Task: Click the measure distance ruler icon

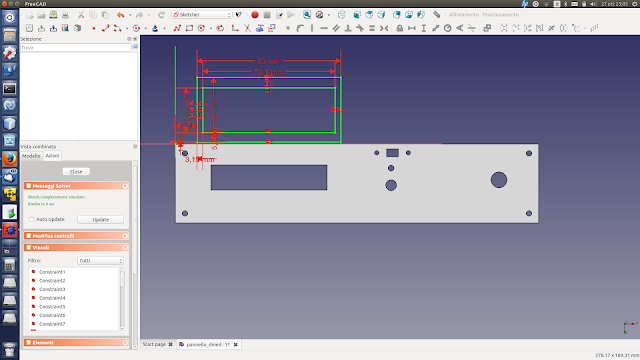Action: pyautogui.click(x=436, y=15)
